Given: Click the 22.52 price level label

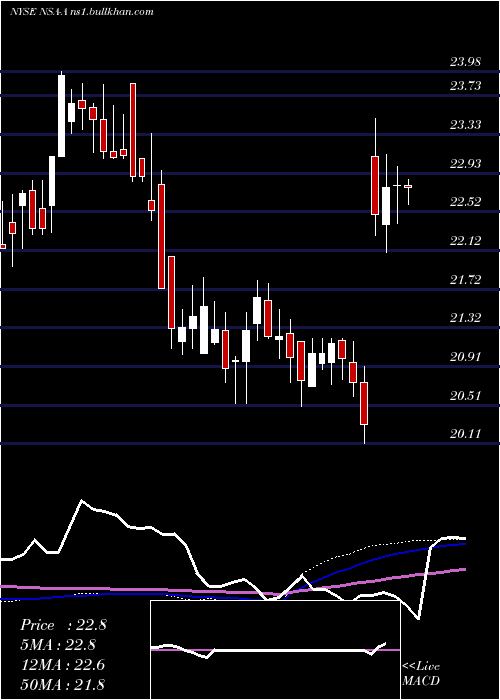Looking at the screenshot, I should [465, 202].
